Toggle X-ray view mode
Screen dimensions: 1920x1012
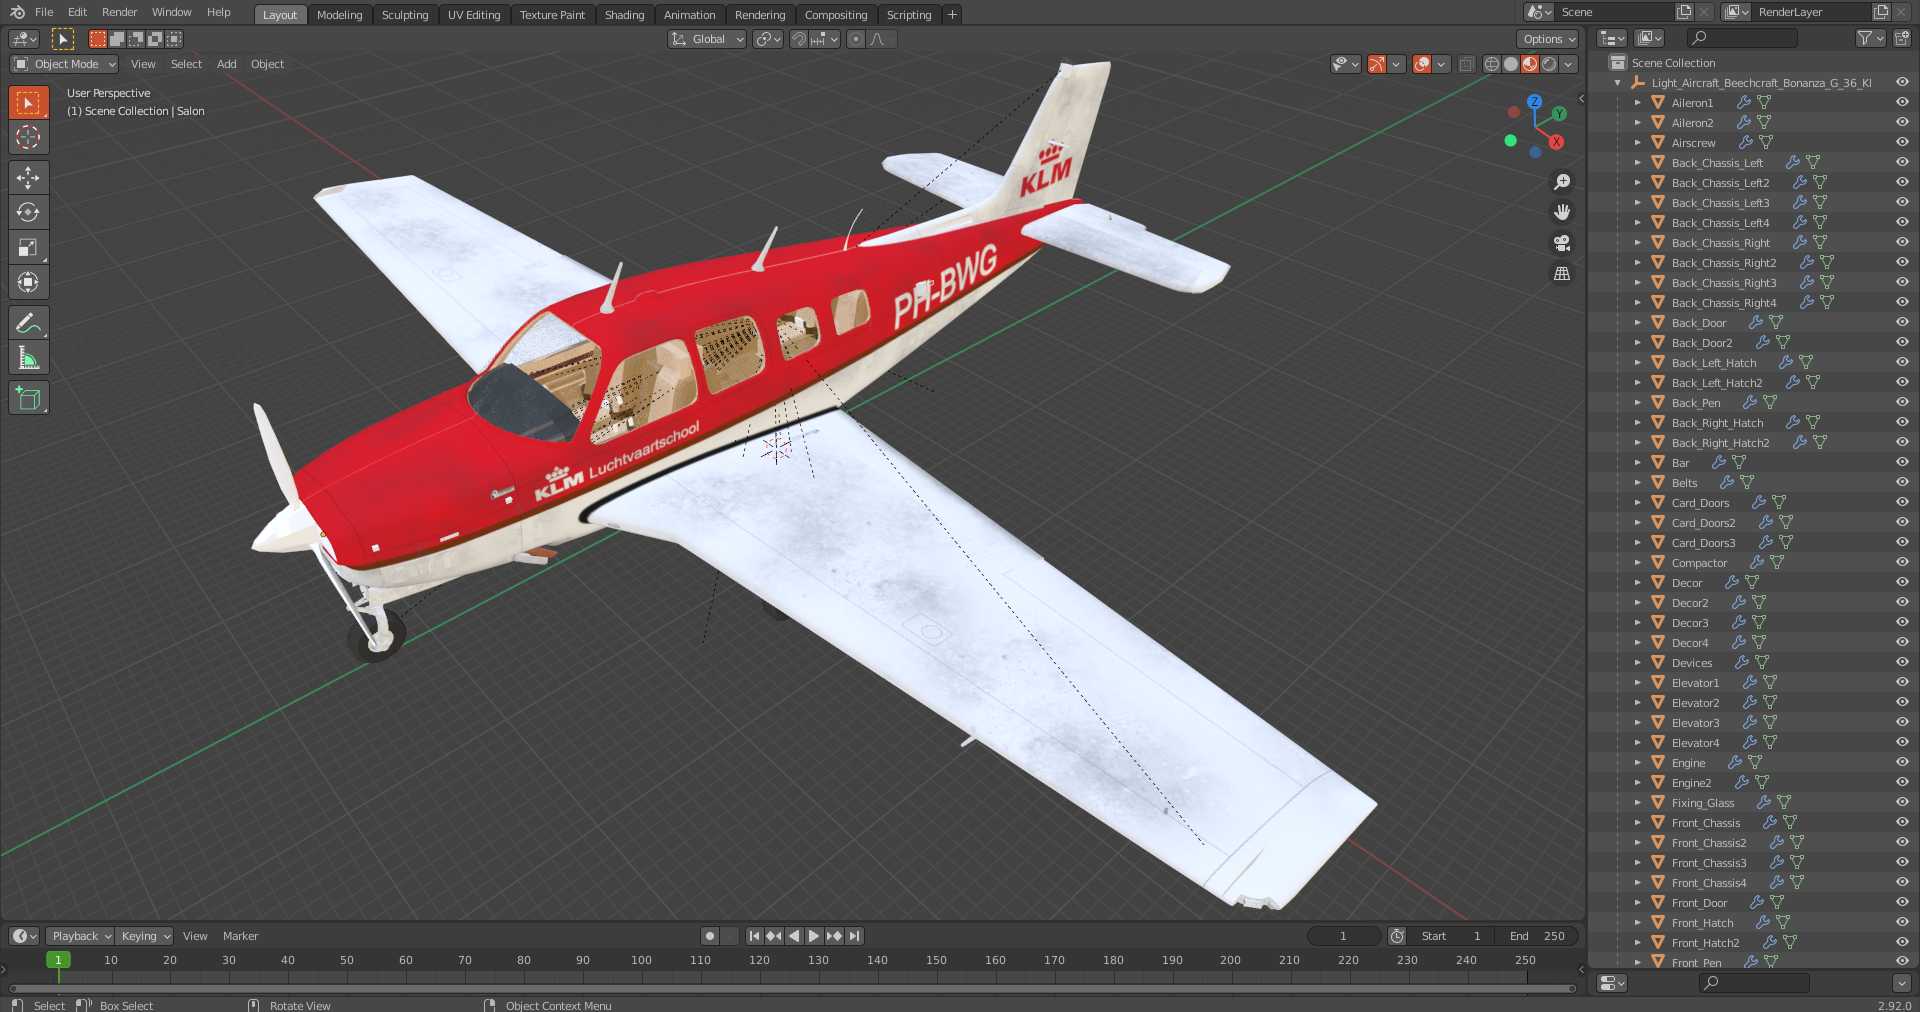tap(1467, 64)
